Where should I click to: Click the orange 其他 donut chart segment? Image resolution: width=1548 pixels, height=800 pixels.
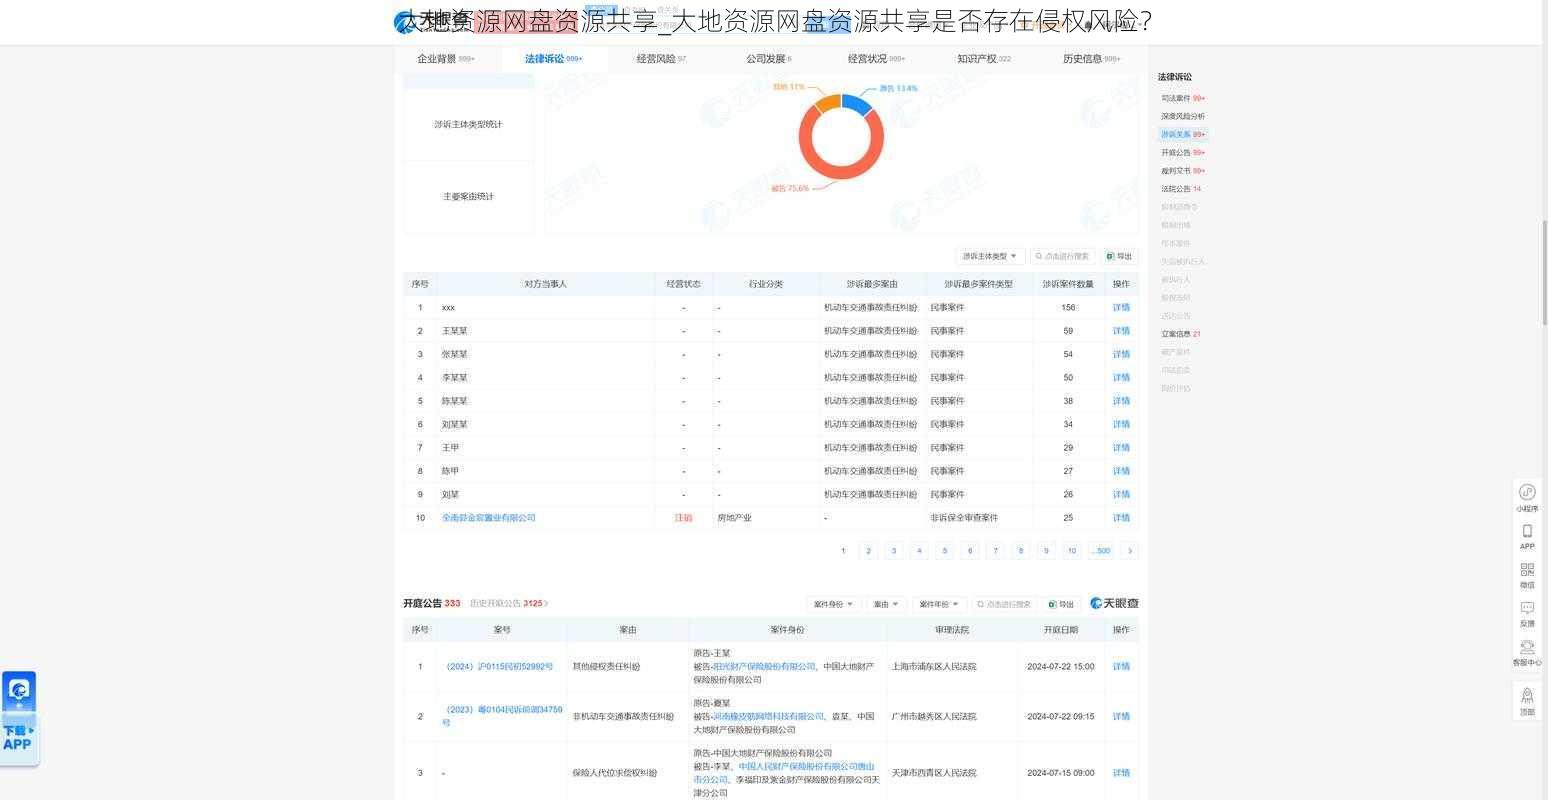coord(828,102)
